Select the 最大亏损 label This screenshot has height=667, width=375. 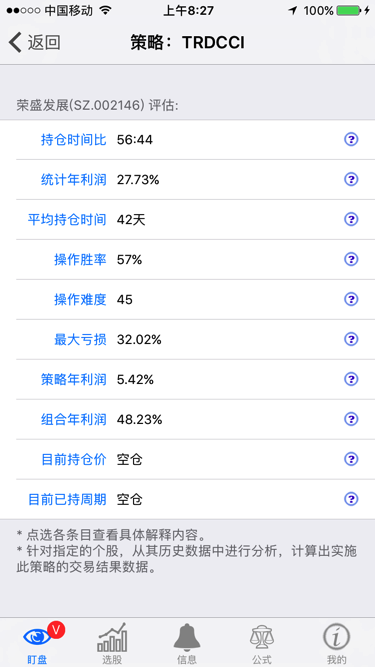tap(80, 339)
